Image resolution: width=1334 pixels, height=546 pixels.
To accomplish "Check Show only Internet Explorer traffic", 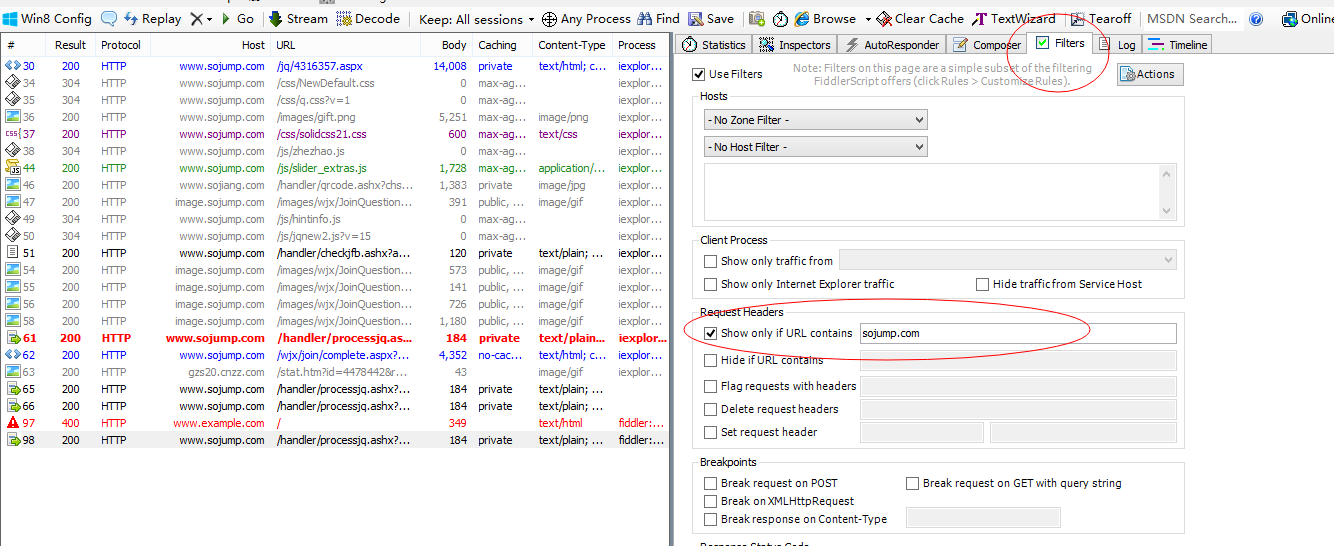I will 711,284.
